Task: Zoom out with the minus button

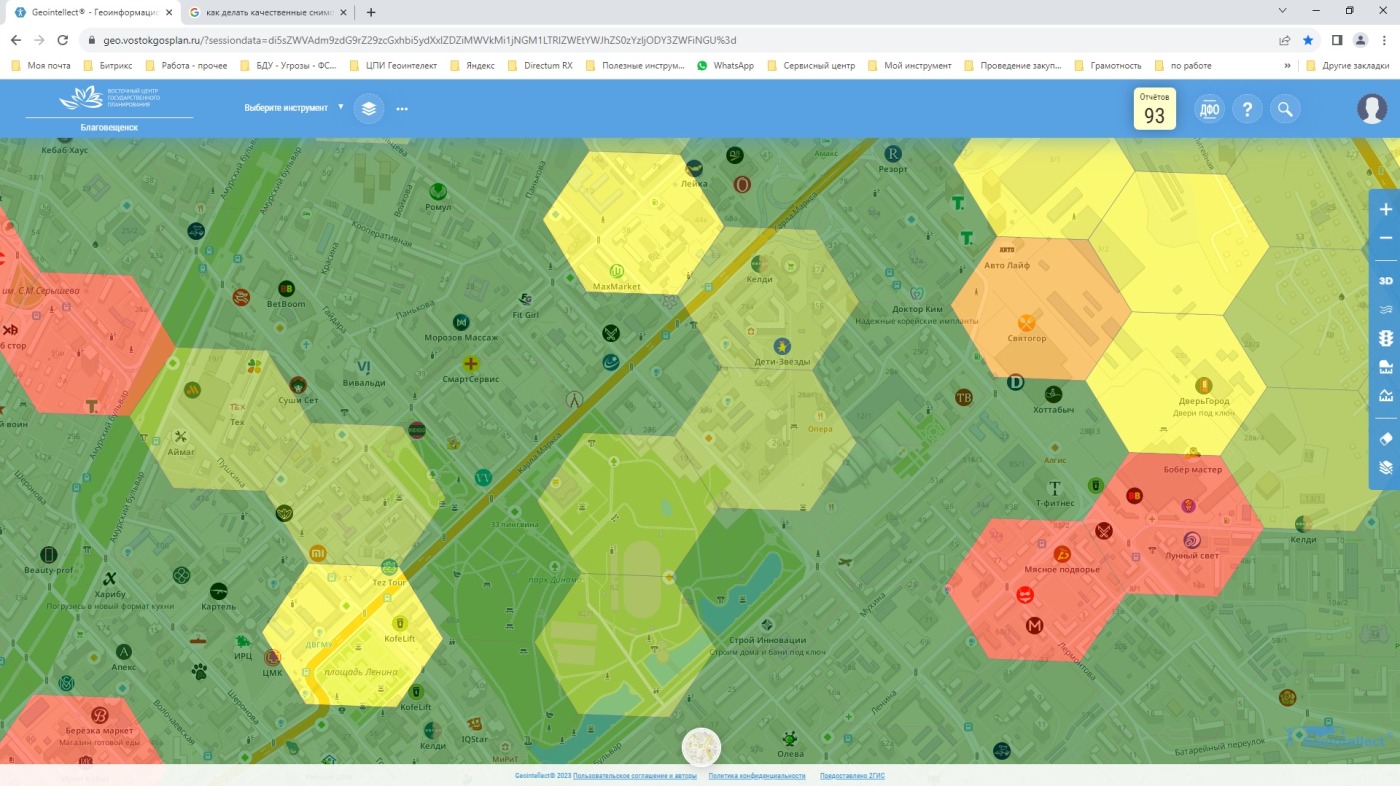Action: (1386, 238)
